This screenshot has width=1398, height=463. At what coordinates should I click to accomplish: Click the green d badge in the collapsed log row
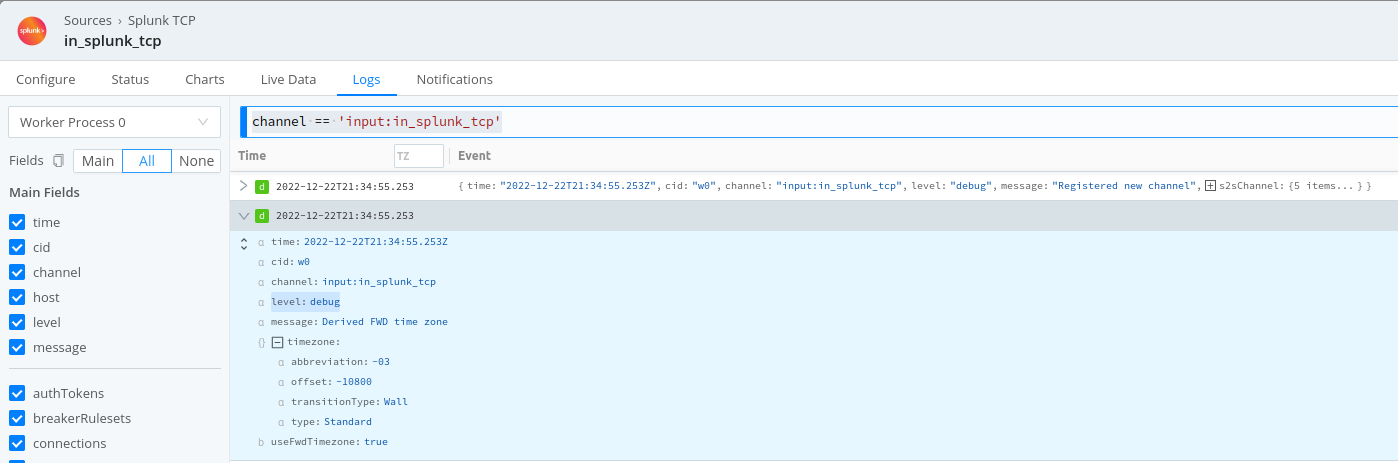(x=262, y=186)
